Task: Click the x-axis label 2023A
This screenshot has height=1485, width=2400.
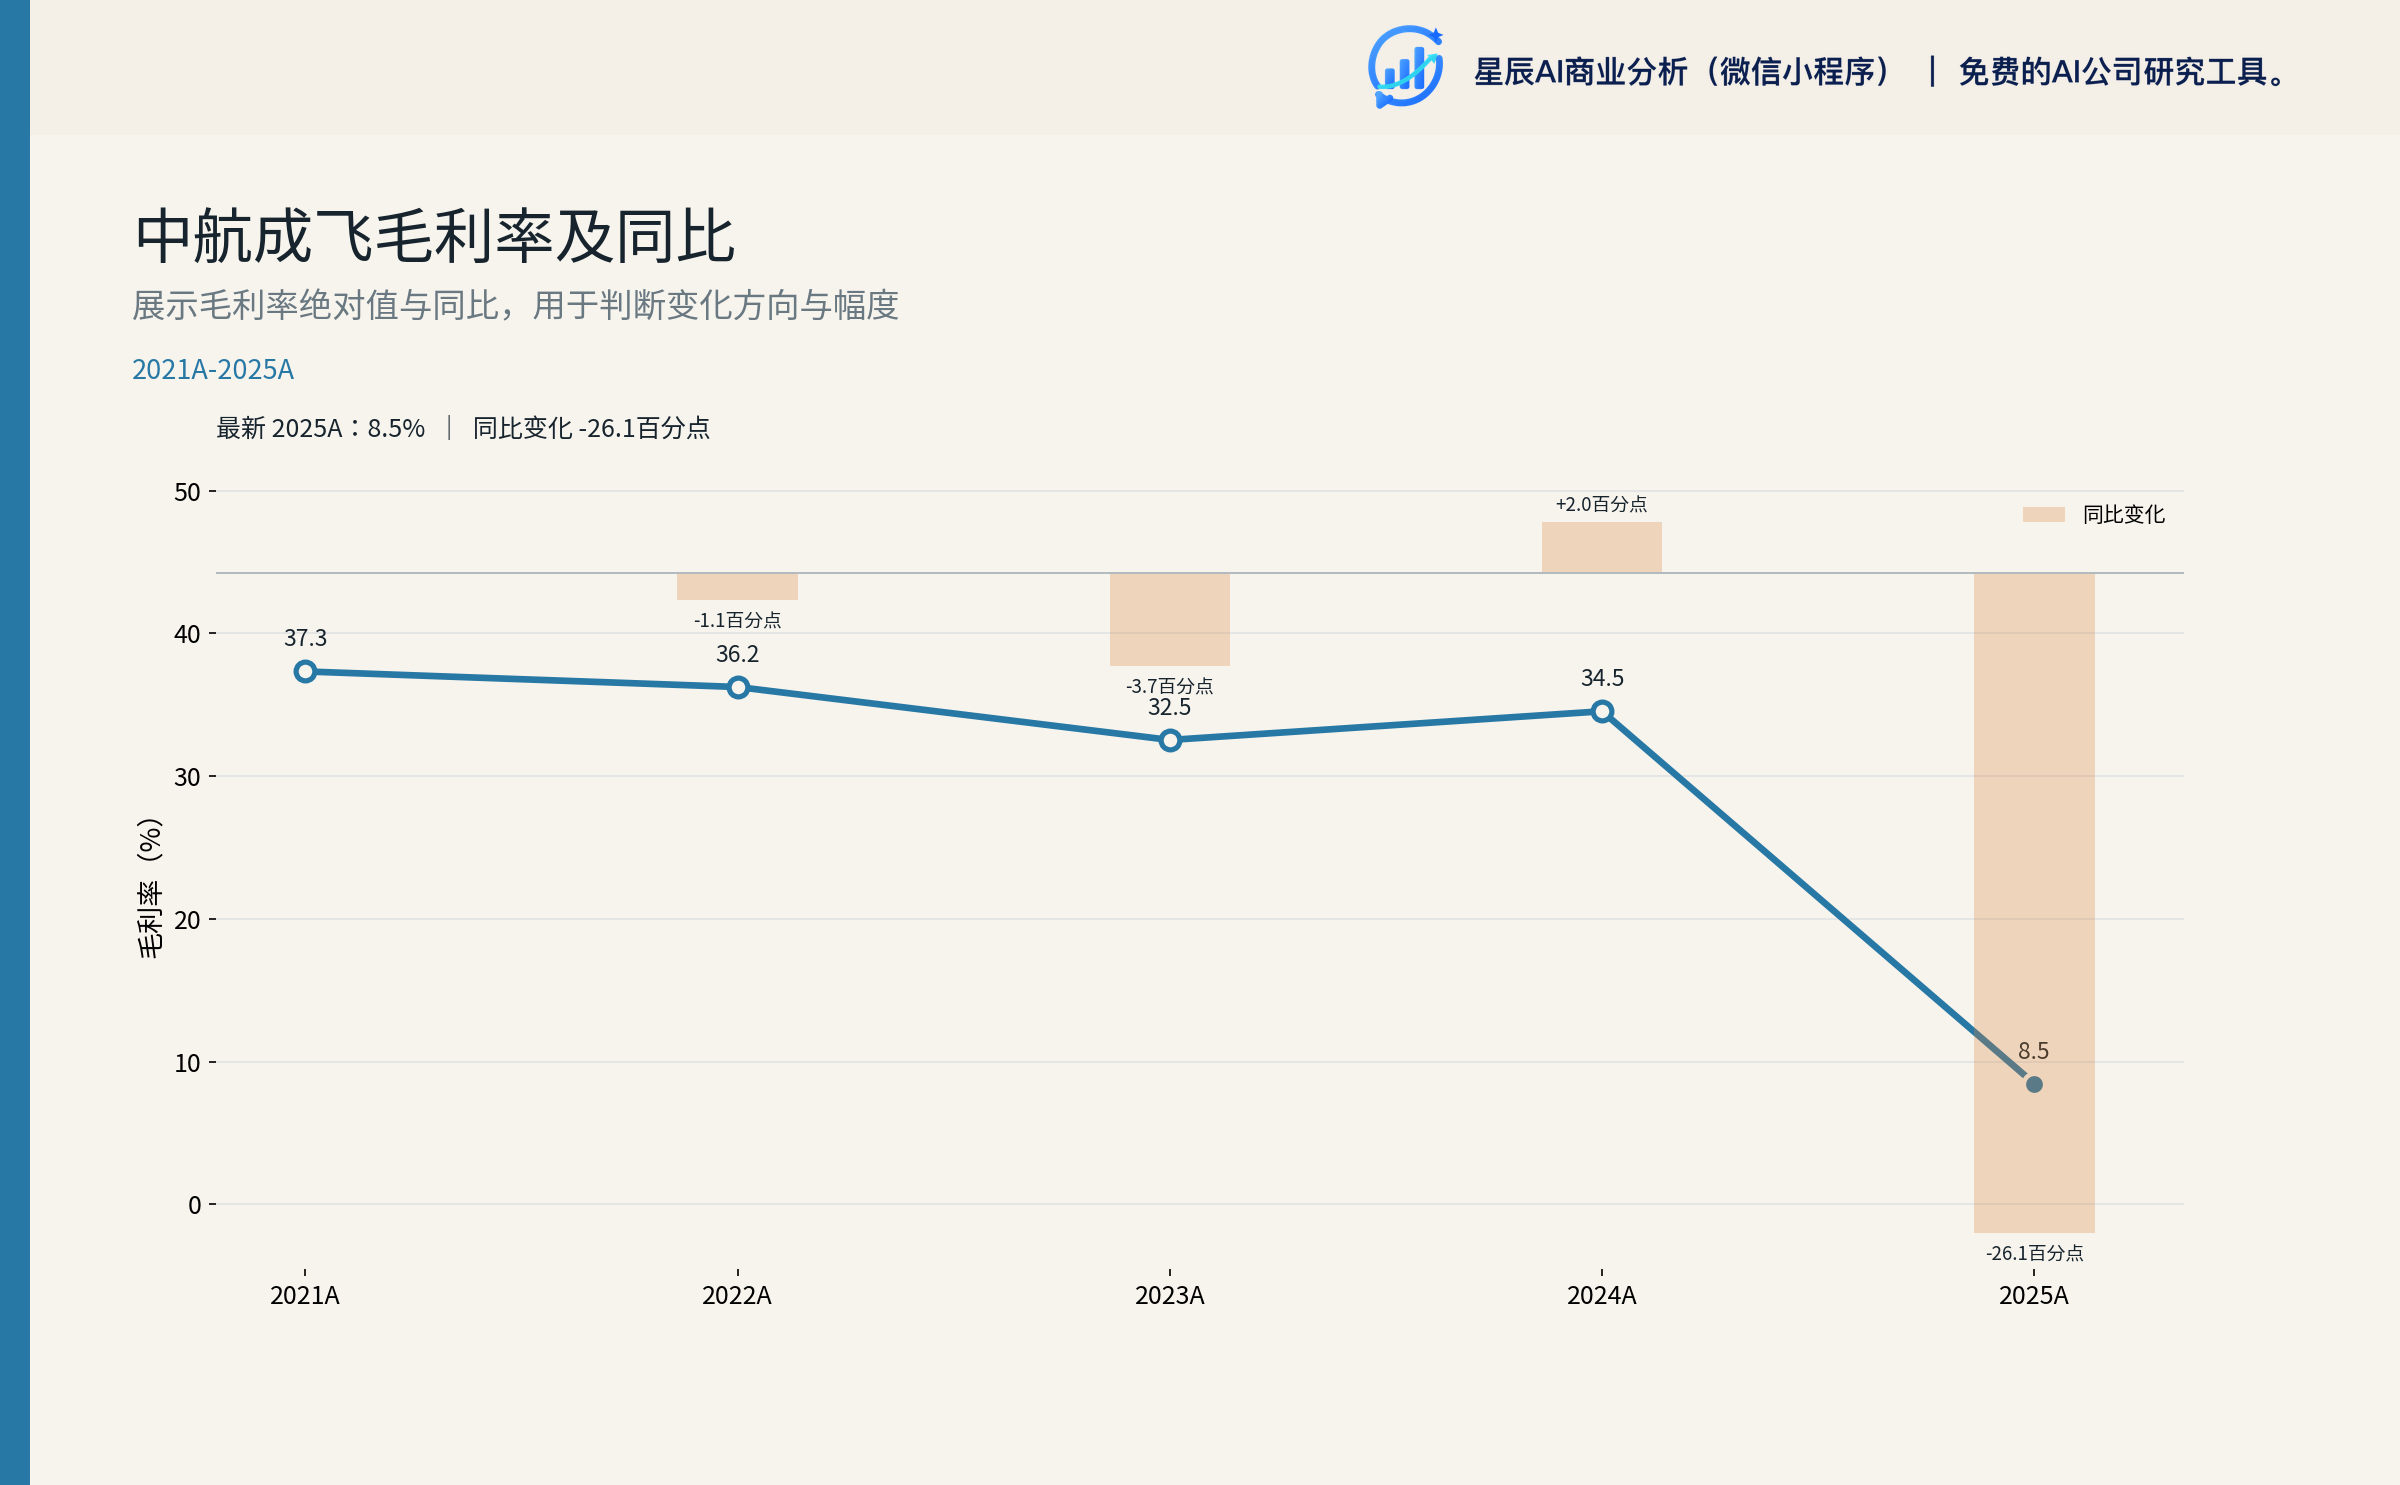Action: pyautogui.click(x=1170, y=1296)
